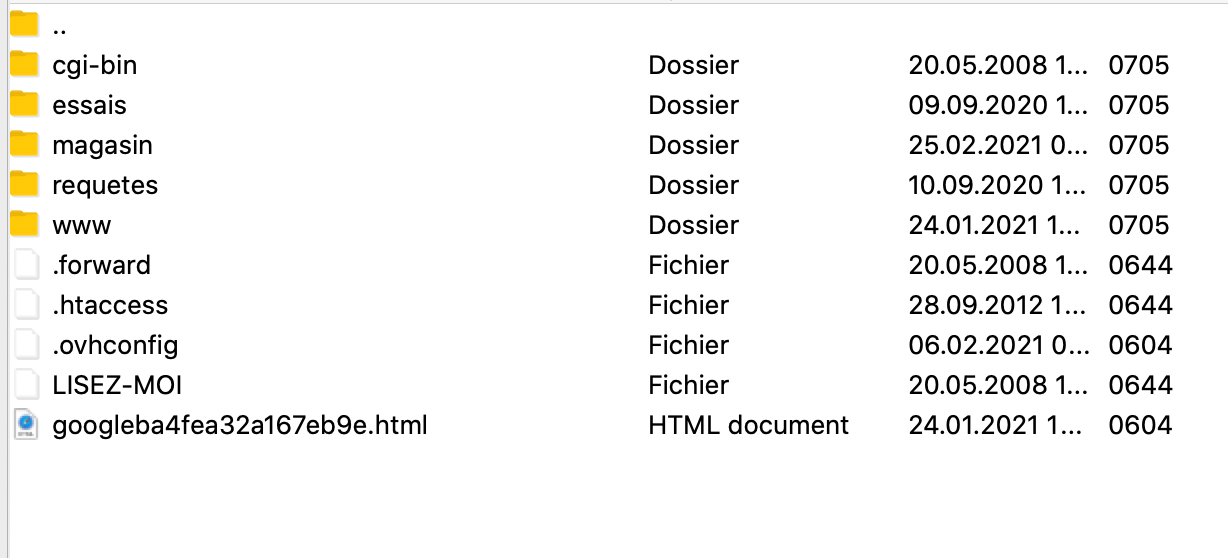Click the www folder icon
1228x558 pixels.
tap(24, 225)
